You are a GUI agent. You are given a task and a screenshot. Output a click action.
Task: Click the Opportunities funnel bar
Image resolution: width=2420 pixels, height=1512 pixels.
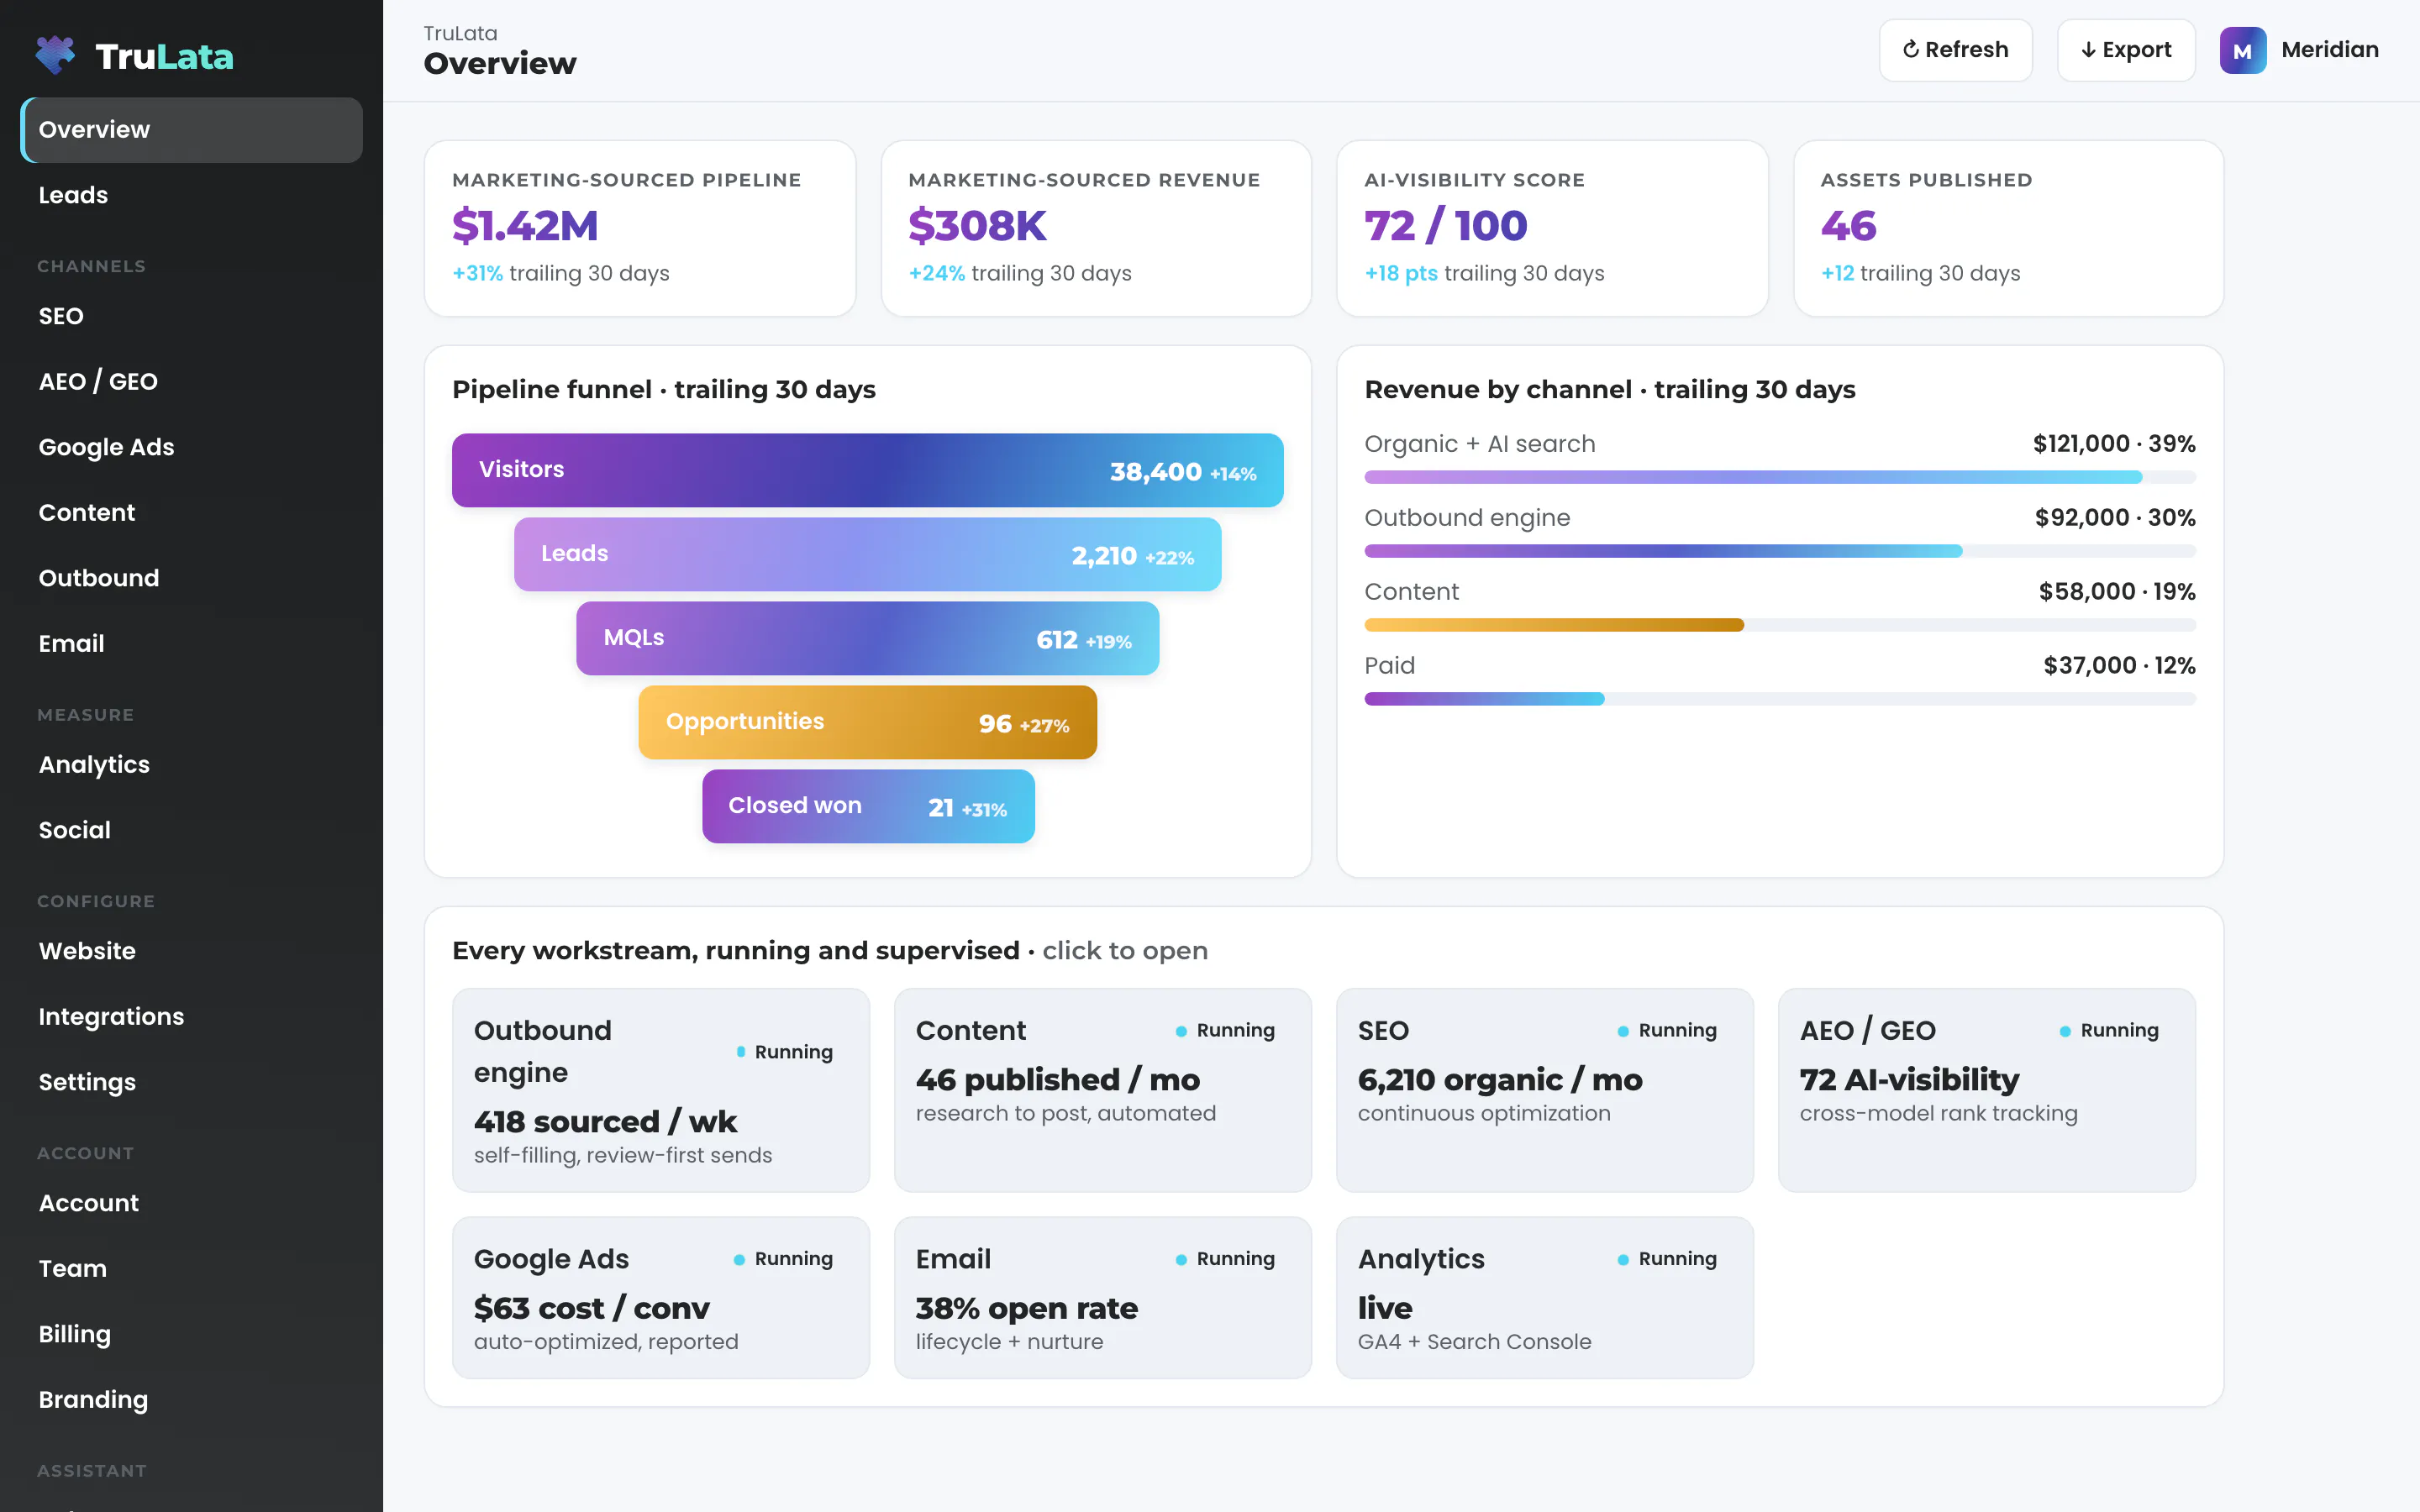click(867, 722)
